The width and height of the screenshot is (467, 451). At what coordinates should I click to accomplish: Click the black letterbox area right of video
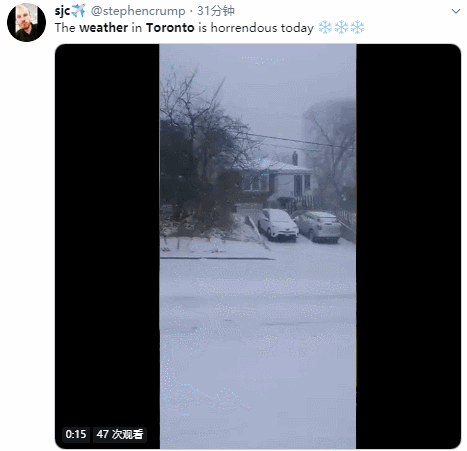point(408,246)
